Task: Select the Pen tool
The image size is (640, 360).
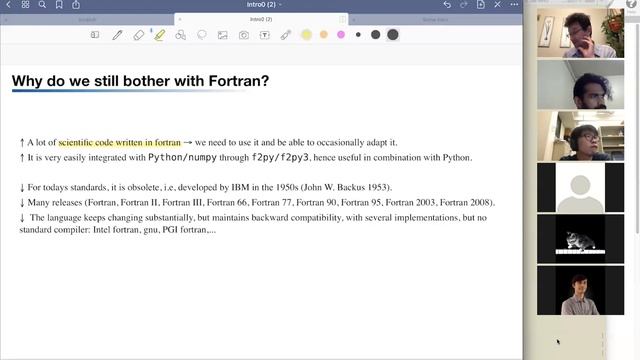Action: 117,35
